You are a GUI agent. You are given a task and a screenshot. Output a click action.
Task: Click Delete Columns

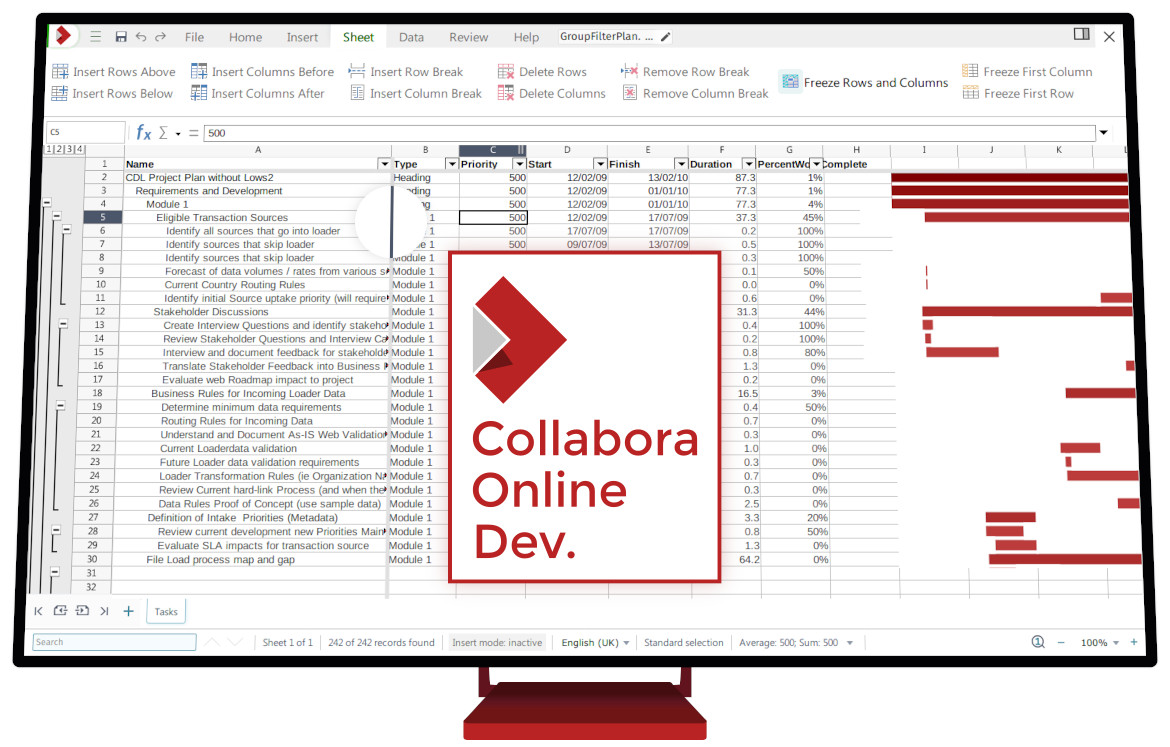[x=551, y=93]
